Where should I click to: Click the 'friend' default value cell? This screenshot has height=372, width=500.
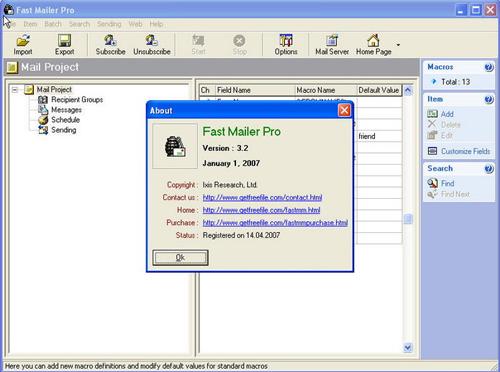tap(379, 136)
